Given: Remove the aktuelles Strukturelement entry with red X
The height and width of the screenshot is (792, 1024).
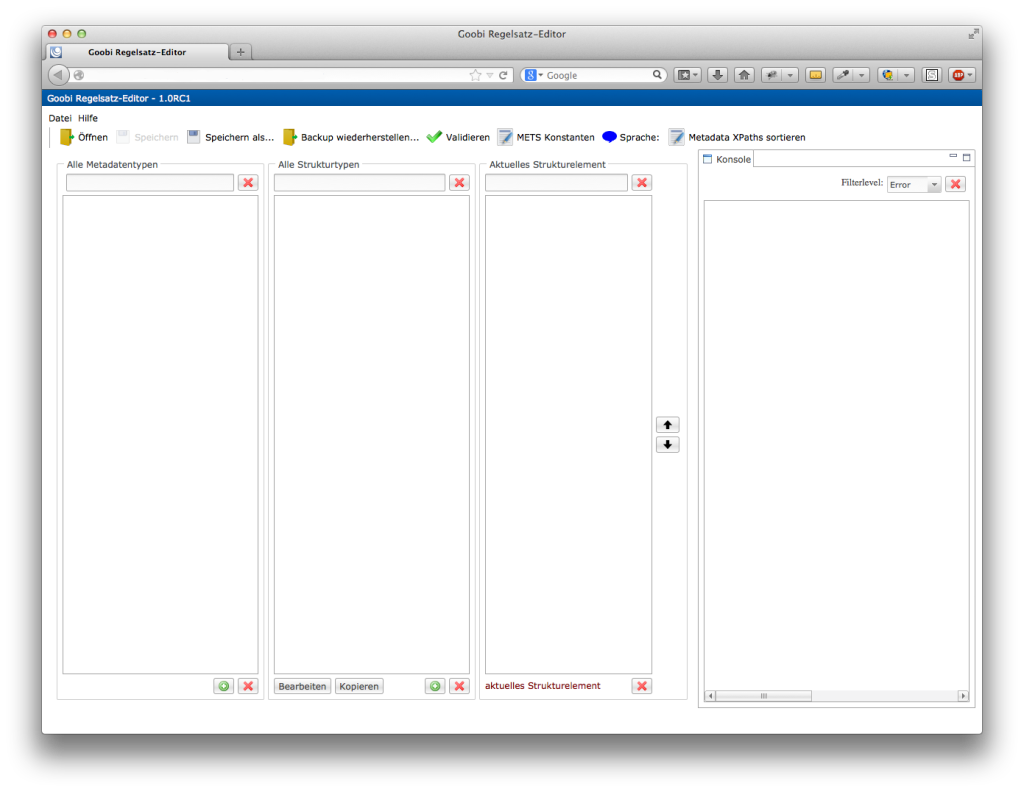Looking at the screenshot, I should [642, 686].
